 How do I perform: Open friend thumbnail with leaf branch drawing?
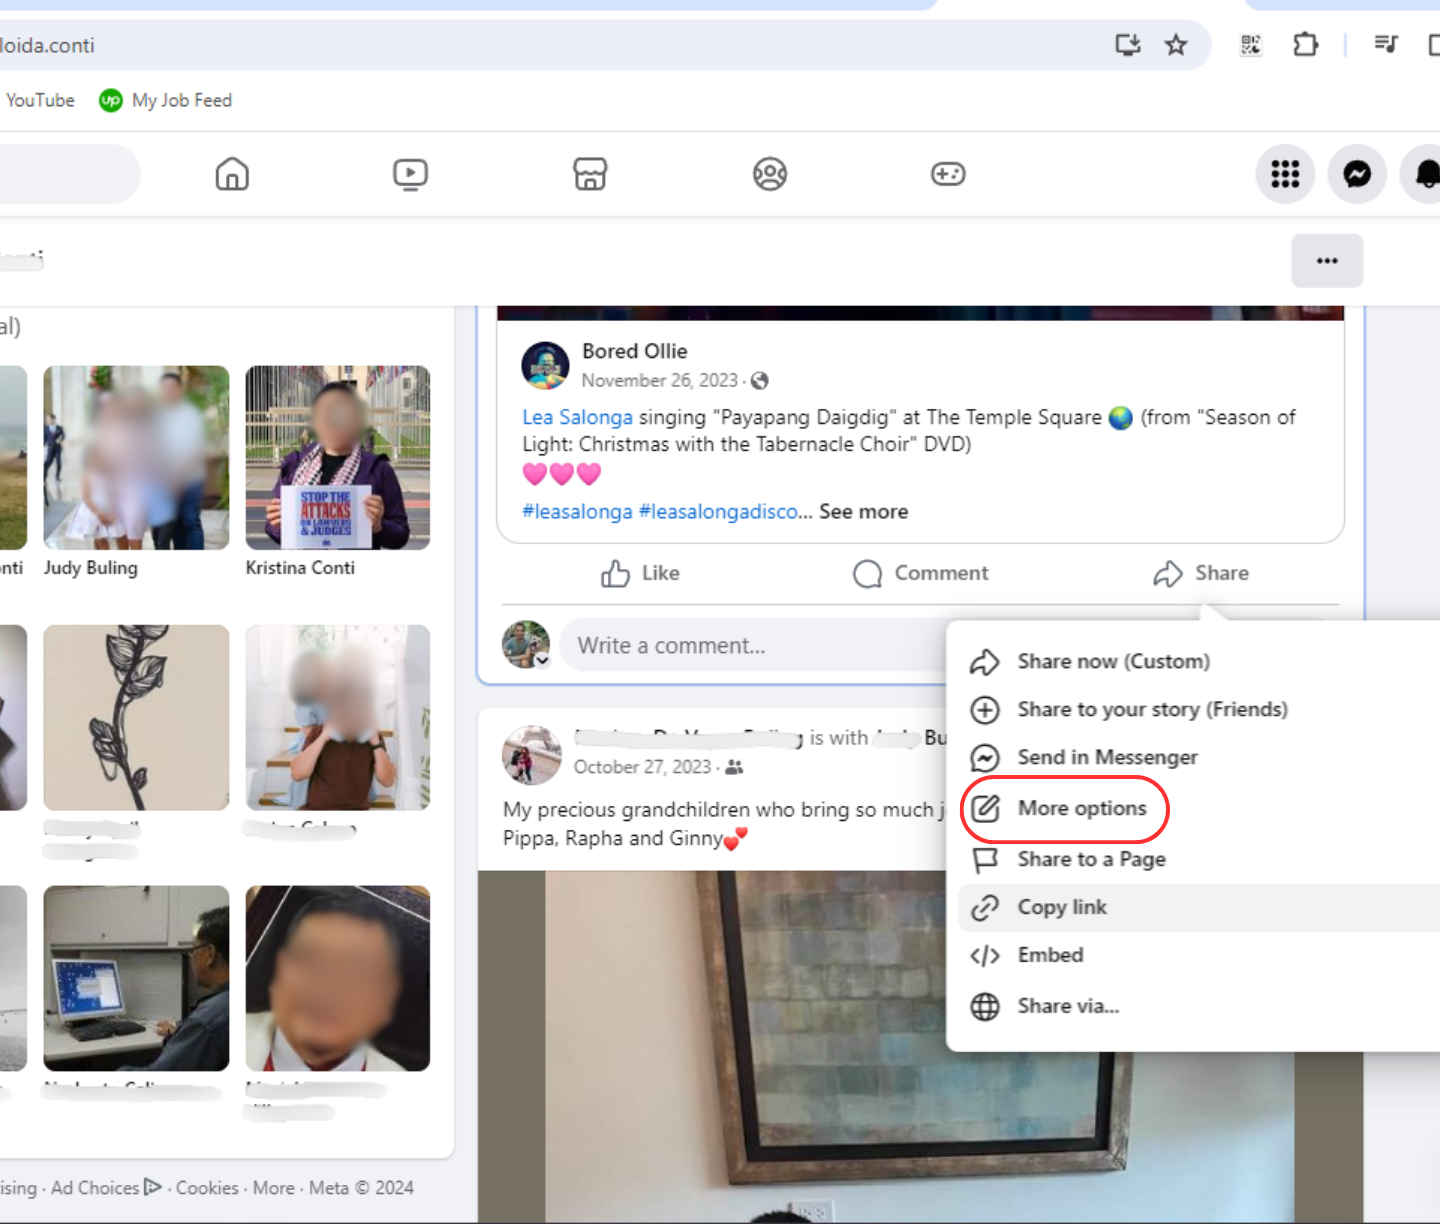point(136,717)
